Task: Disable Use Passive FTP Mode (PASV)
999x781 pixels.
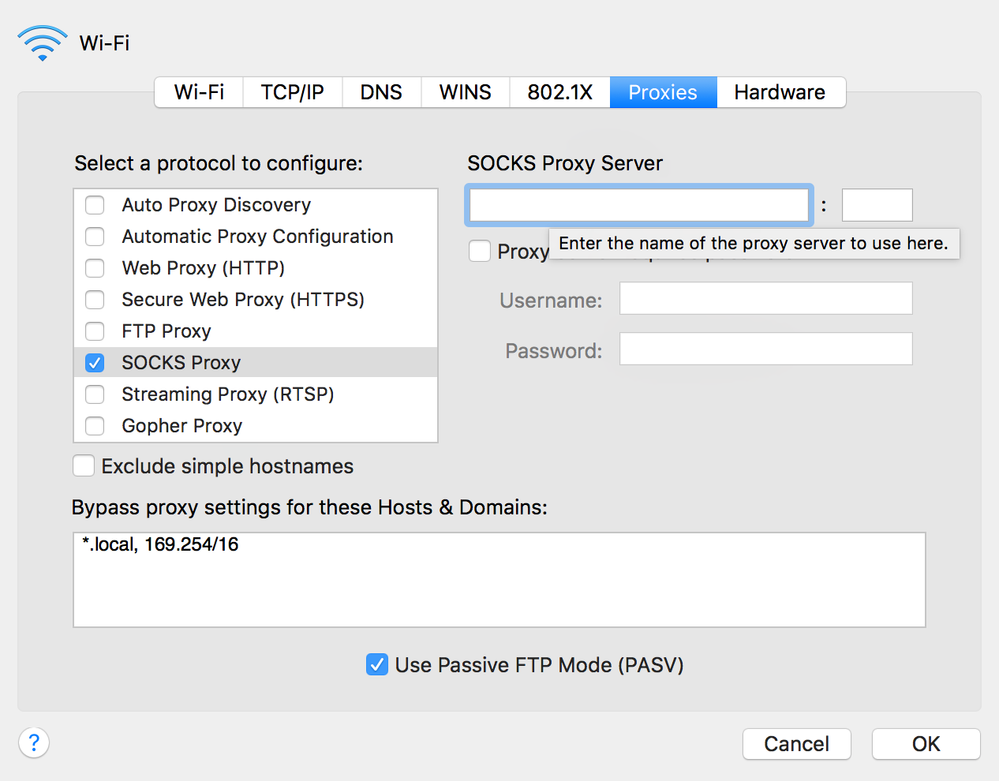Action: pos(377,665)
